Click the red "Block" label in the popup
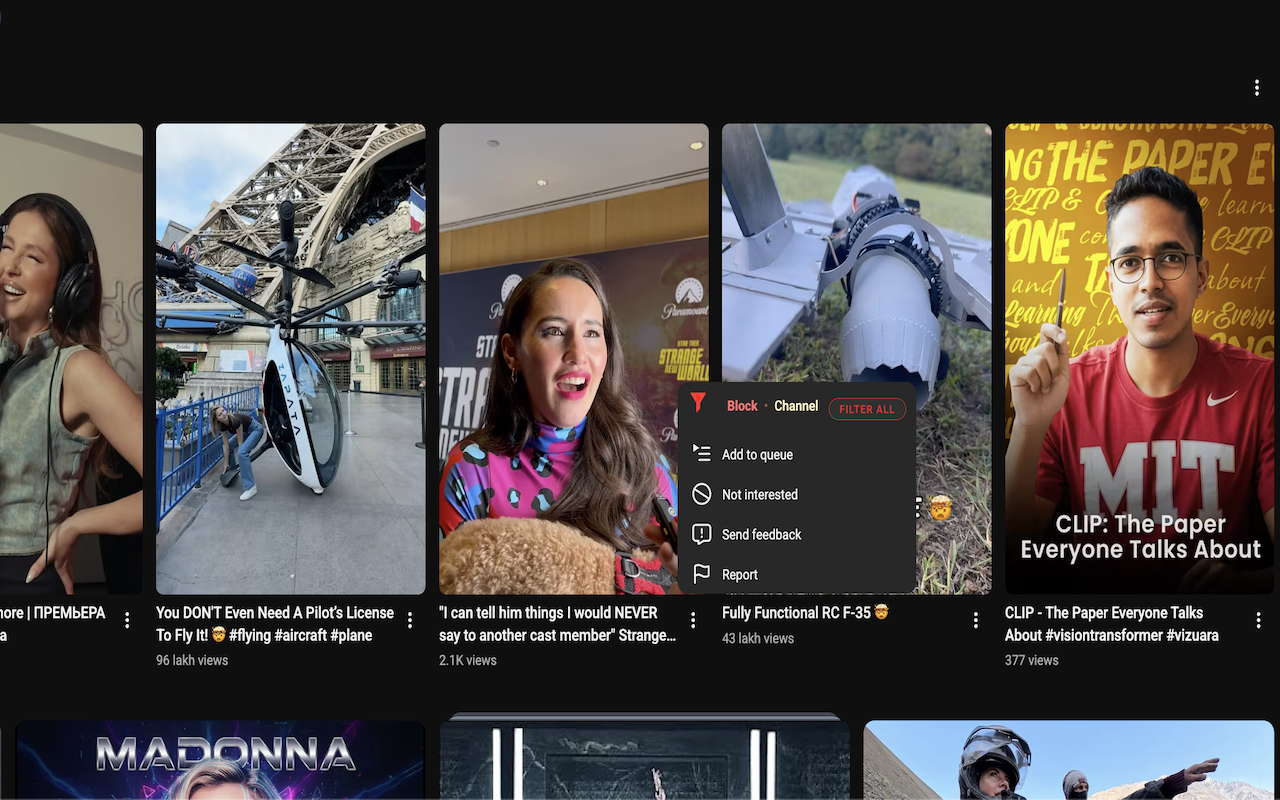Image resolution: width=1280 pixels, height=800 pixels. [742, 406]
